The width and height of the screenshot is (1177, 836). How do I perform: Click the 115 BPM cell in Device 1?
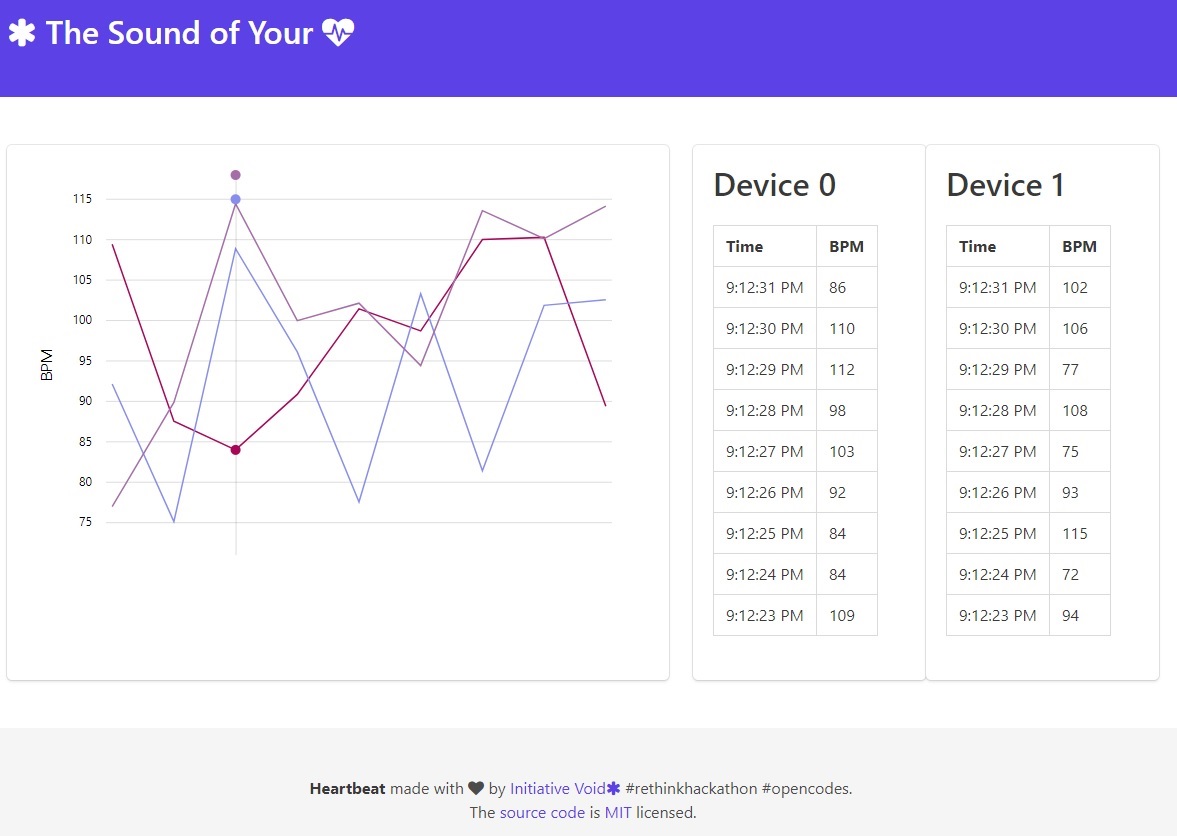click(x=1079, y=534)
